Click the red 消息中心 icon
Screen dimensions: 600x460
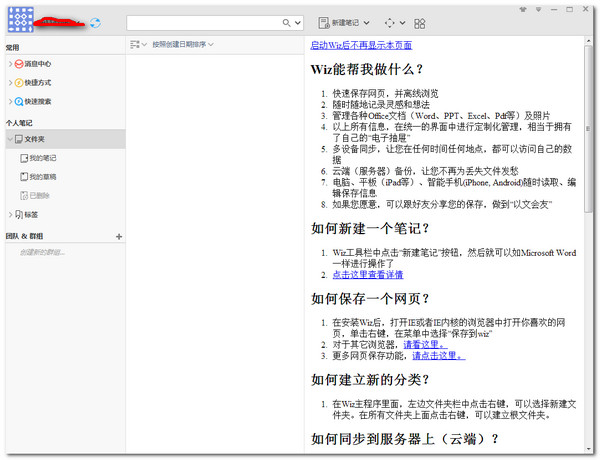point(19,64)
